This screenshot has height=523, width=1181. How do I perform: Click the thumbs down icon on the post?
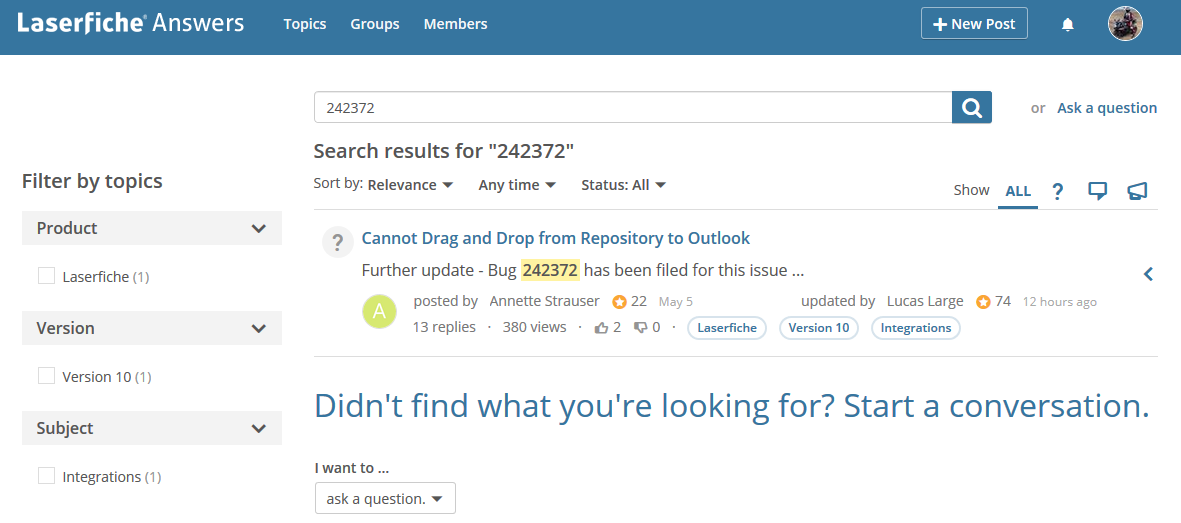(x=640, y=328)
